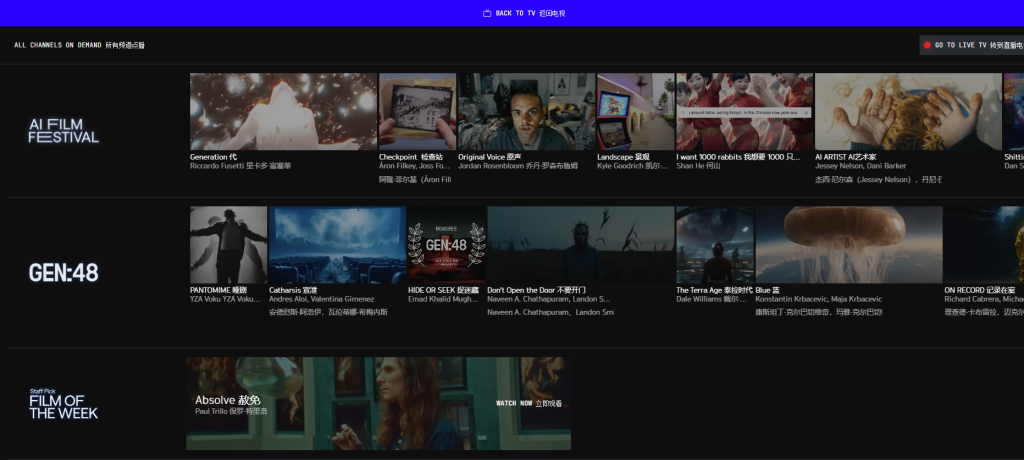1024x460 pixels.
Task: Open the Film of the Week logo
Action: pos(64,404)
